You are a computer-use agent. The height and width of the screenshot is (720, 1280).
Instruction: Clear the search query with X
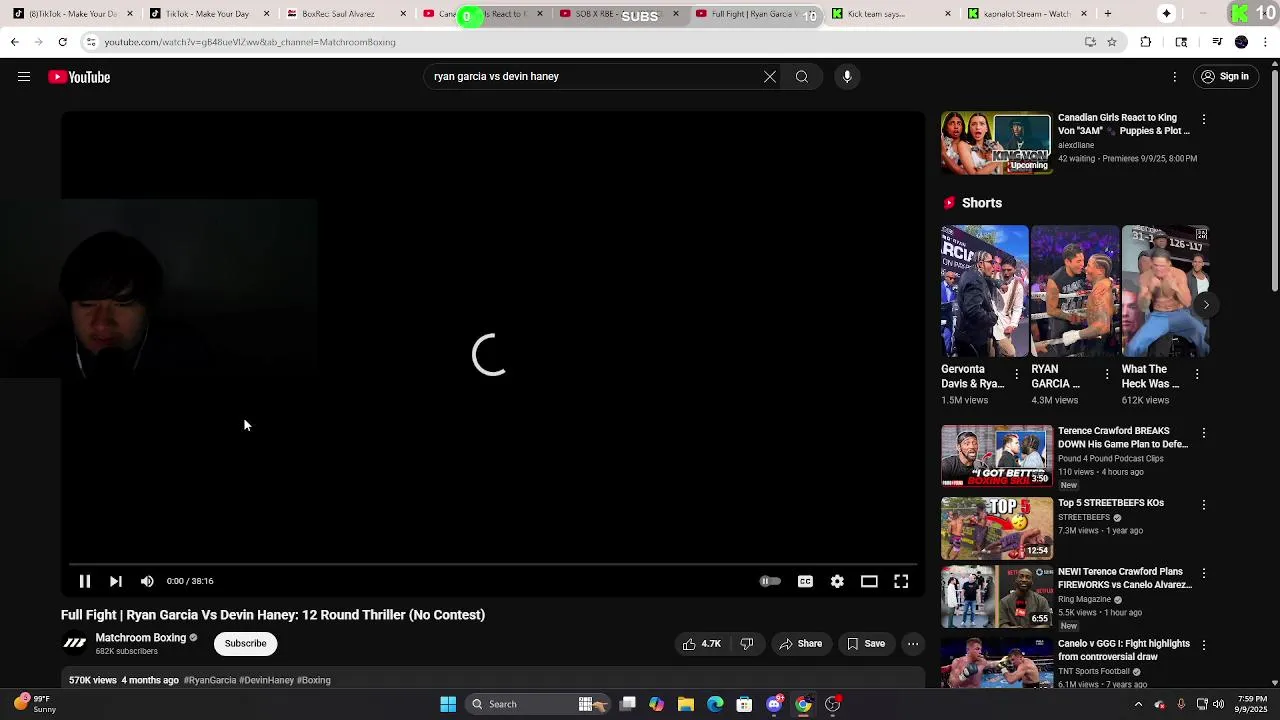click(770, 77)
